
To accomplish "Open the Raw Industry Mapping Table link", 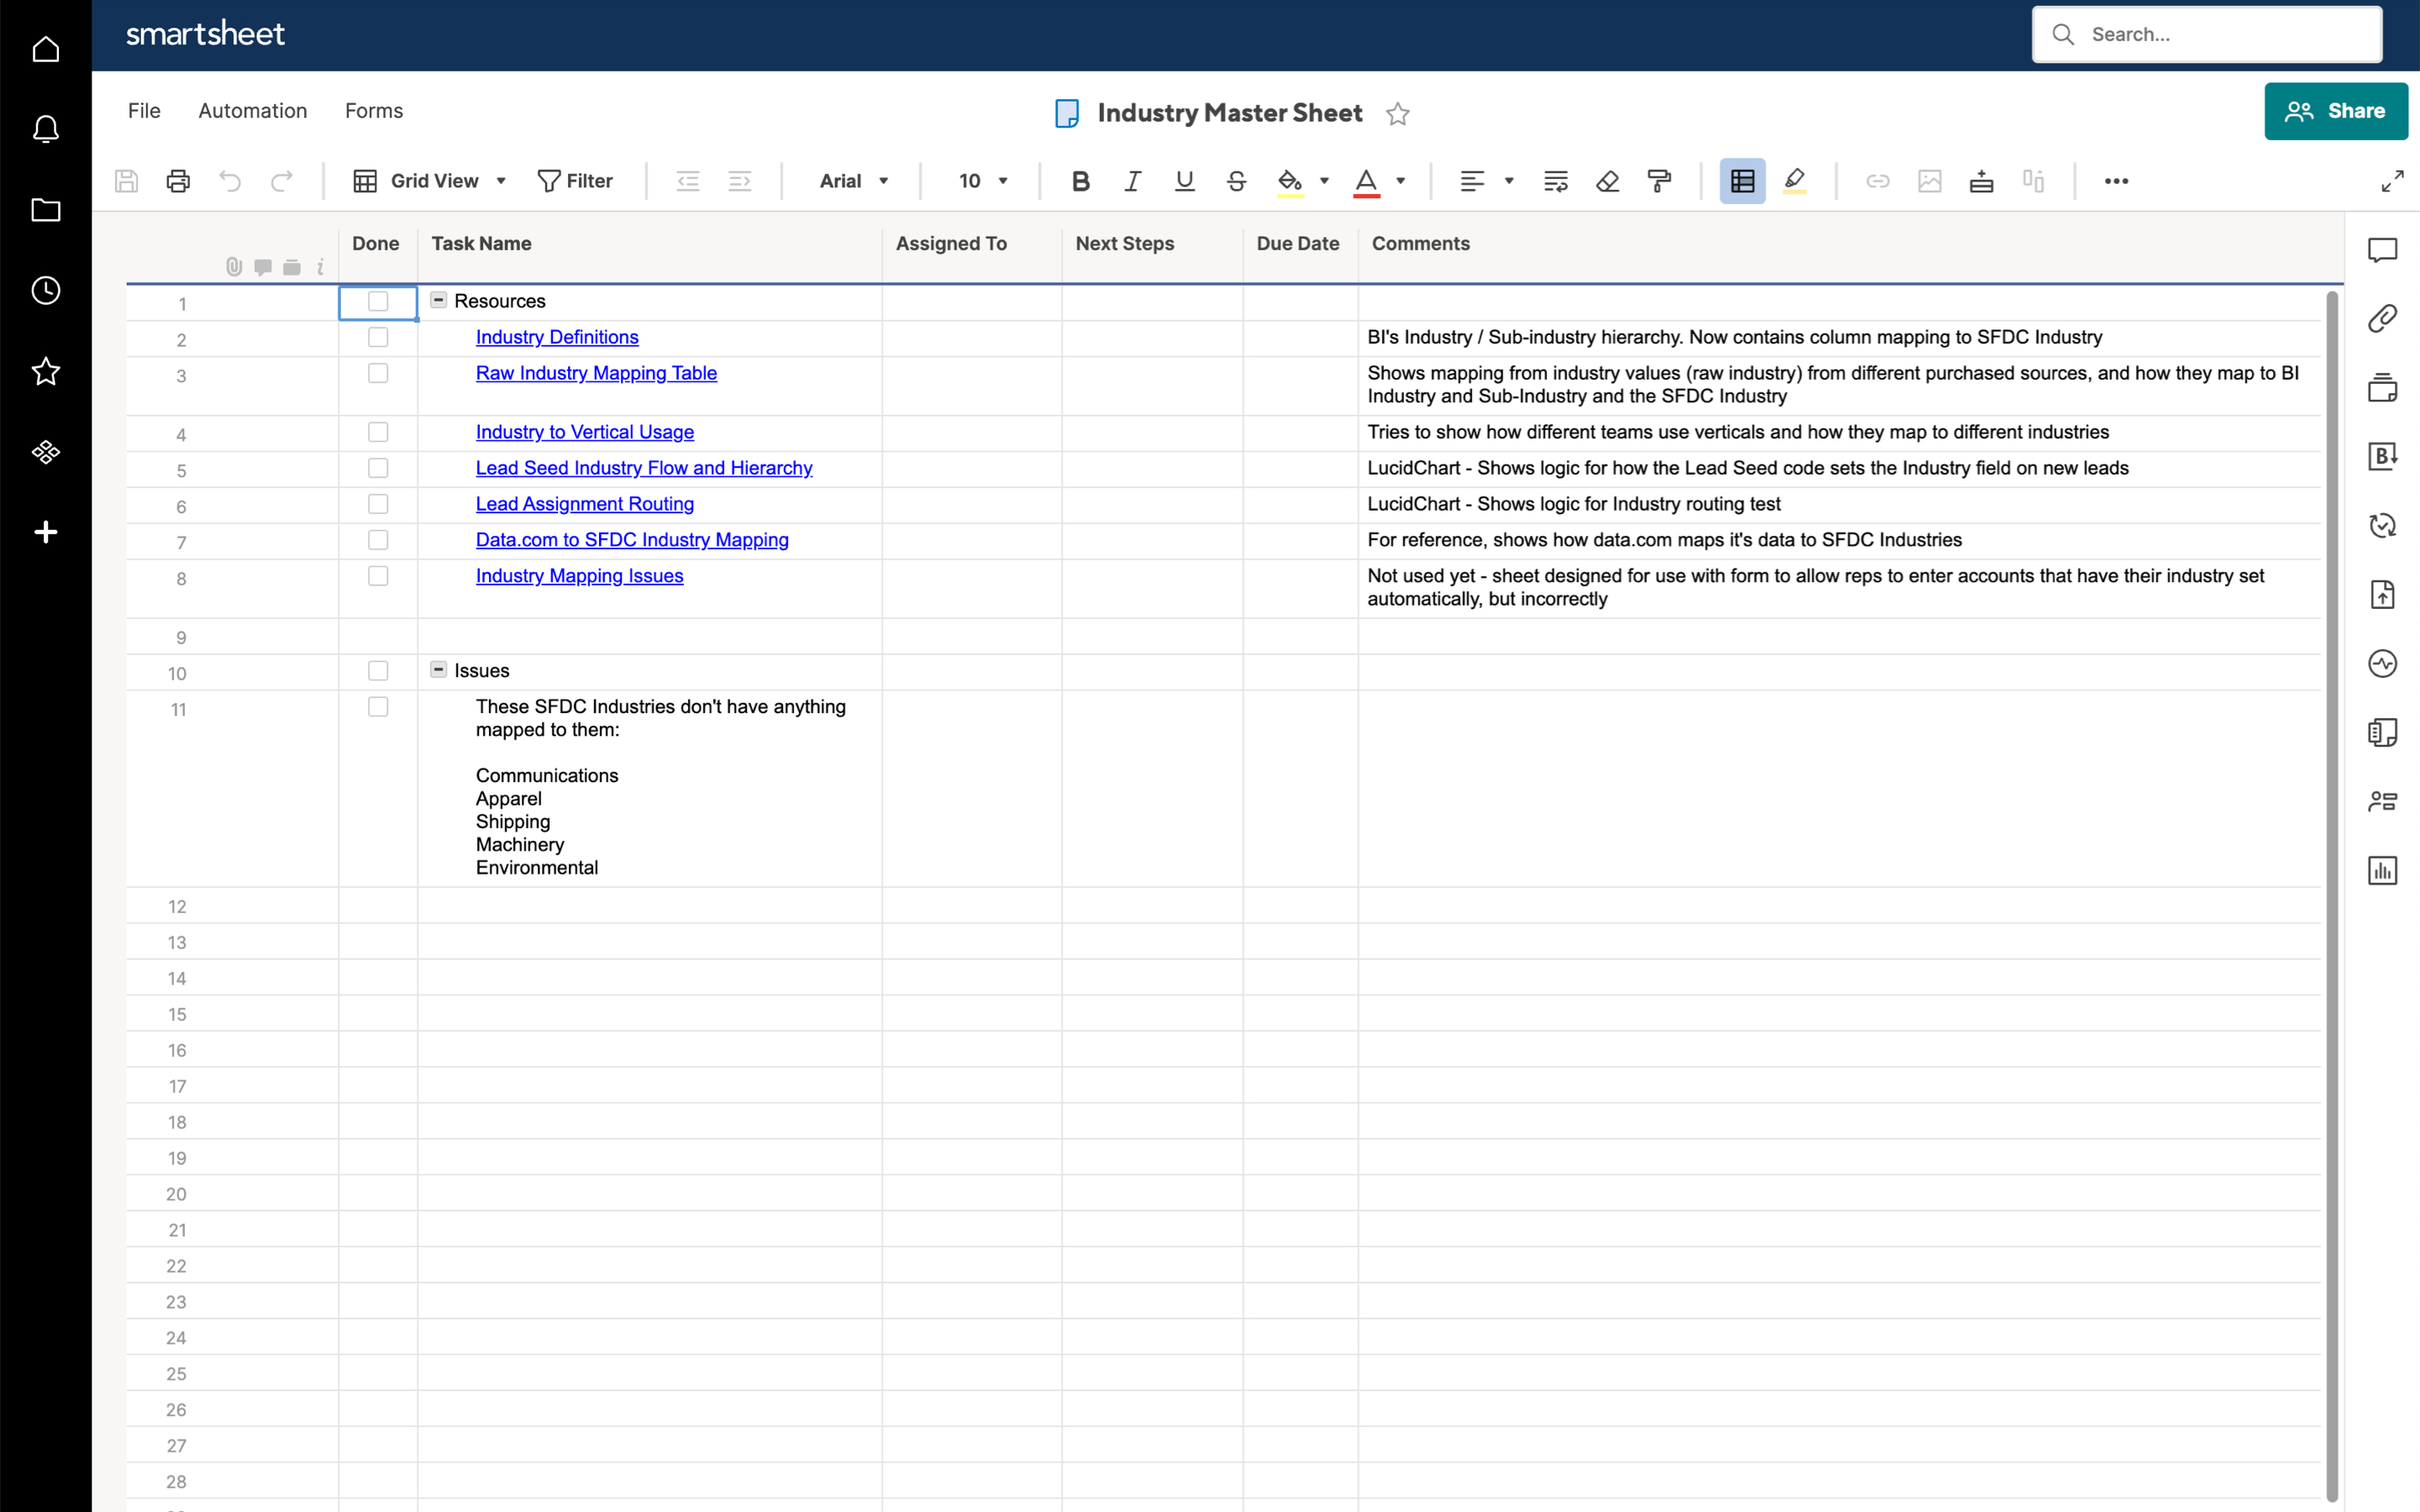I will click(x=596, y=373).
